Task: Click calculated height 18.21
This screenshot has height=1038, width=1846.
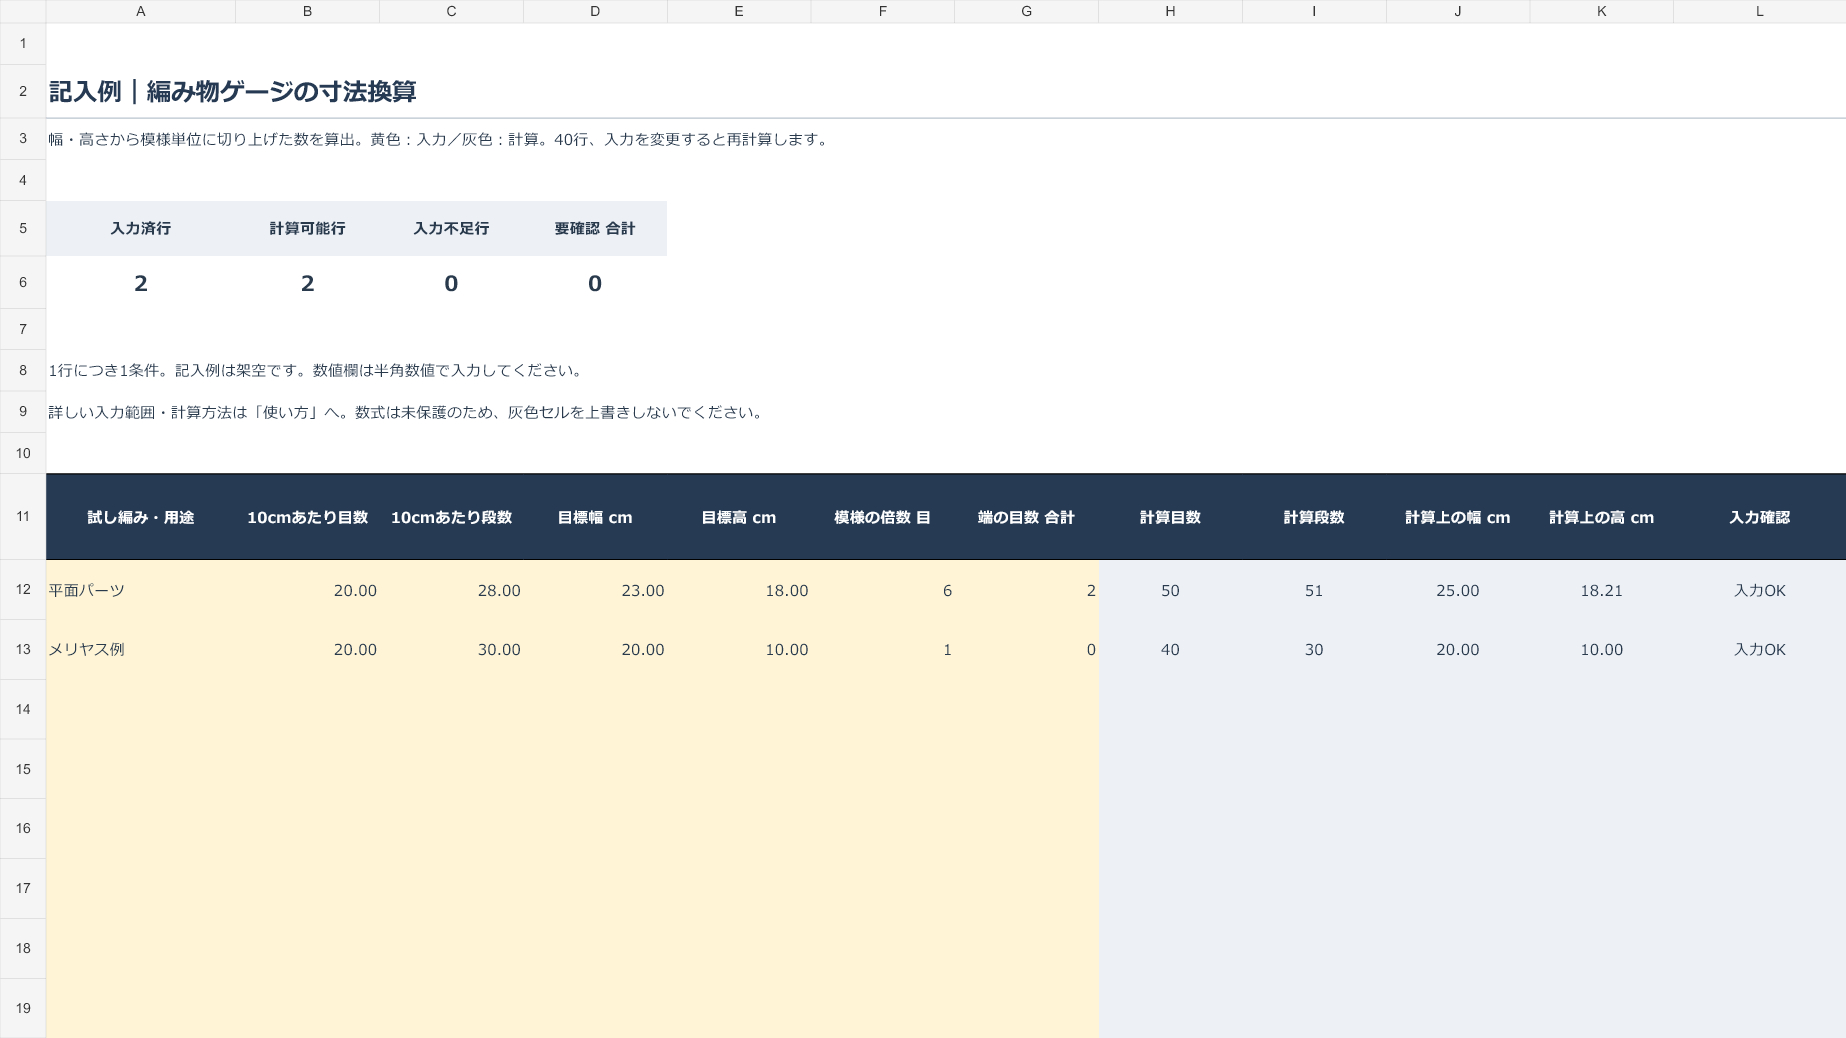Action: click(x=1601, y=590)
